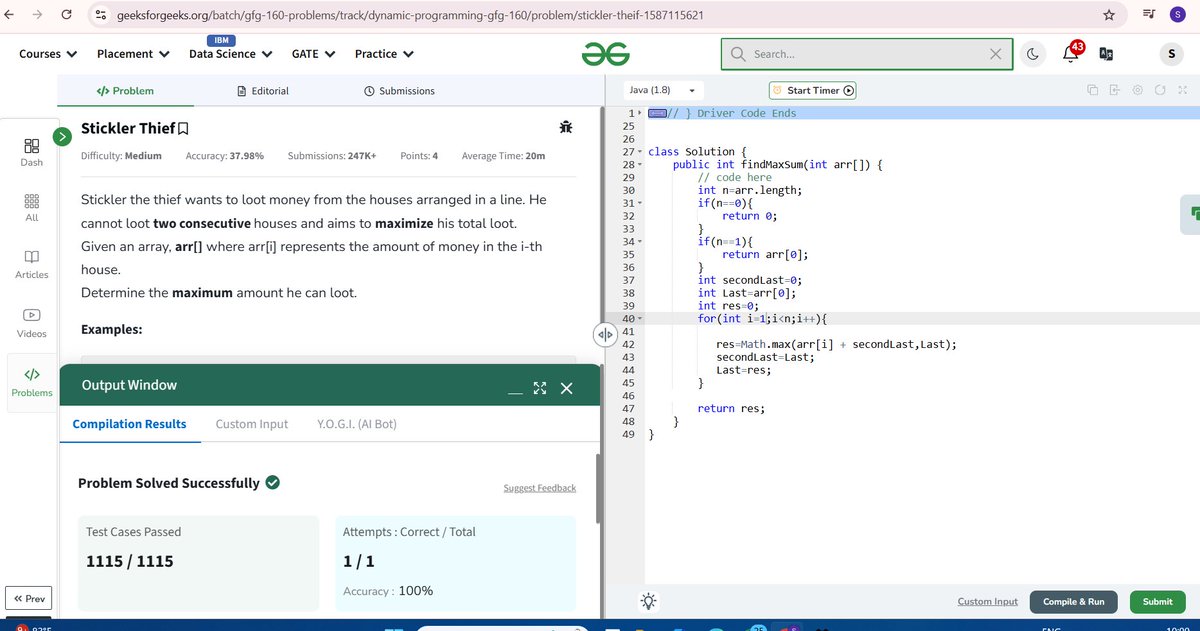Click the lightbulb hint icon
Viewport: 1200px width, 631px height.
coord(649,601)
